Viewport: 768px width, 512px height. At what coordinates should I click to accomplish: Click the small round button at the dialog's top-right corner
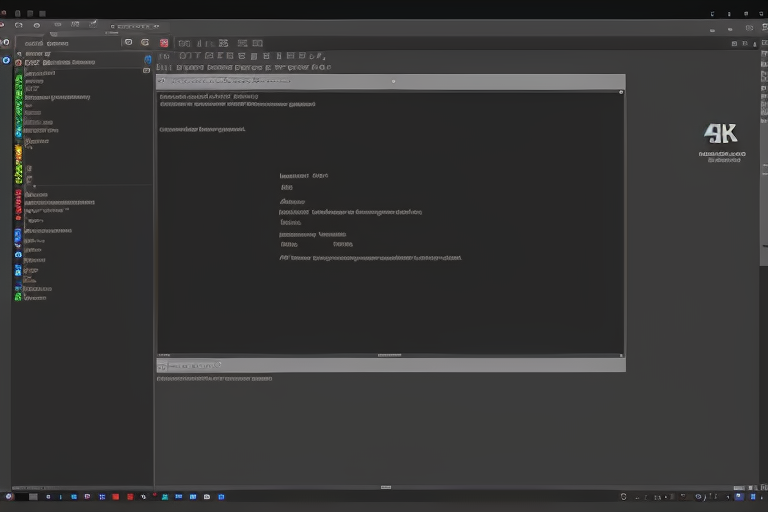pos(620,93)
